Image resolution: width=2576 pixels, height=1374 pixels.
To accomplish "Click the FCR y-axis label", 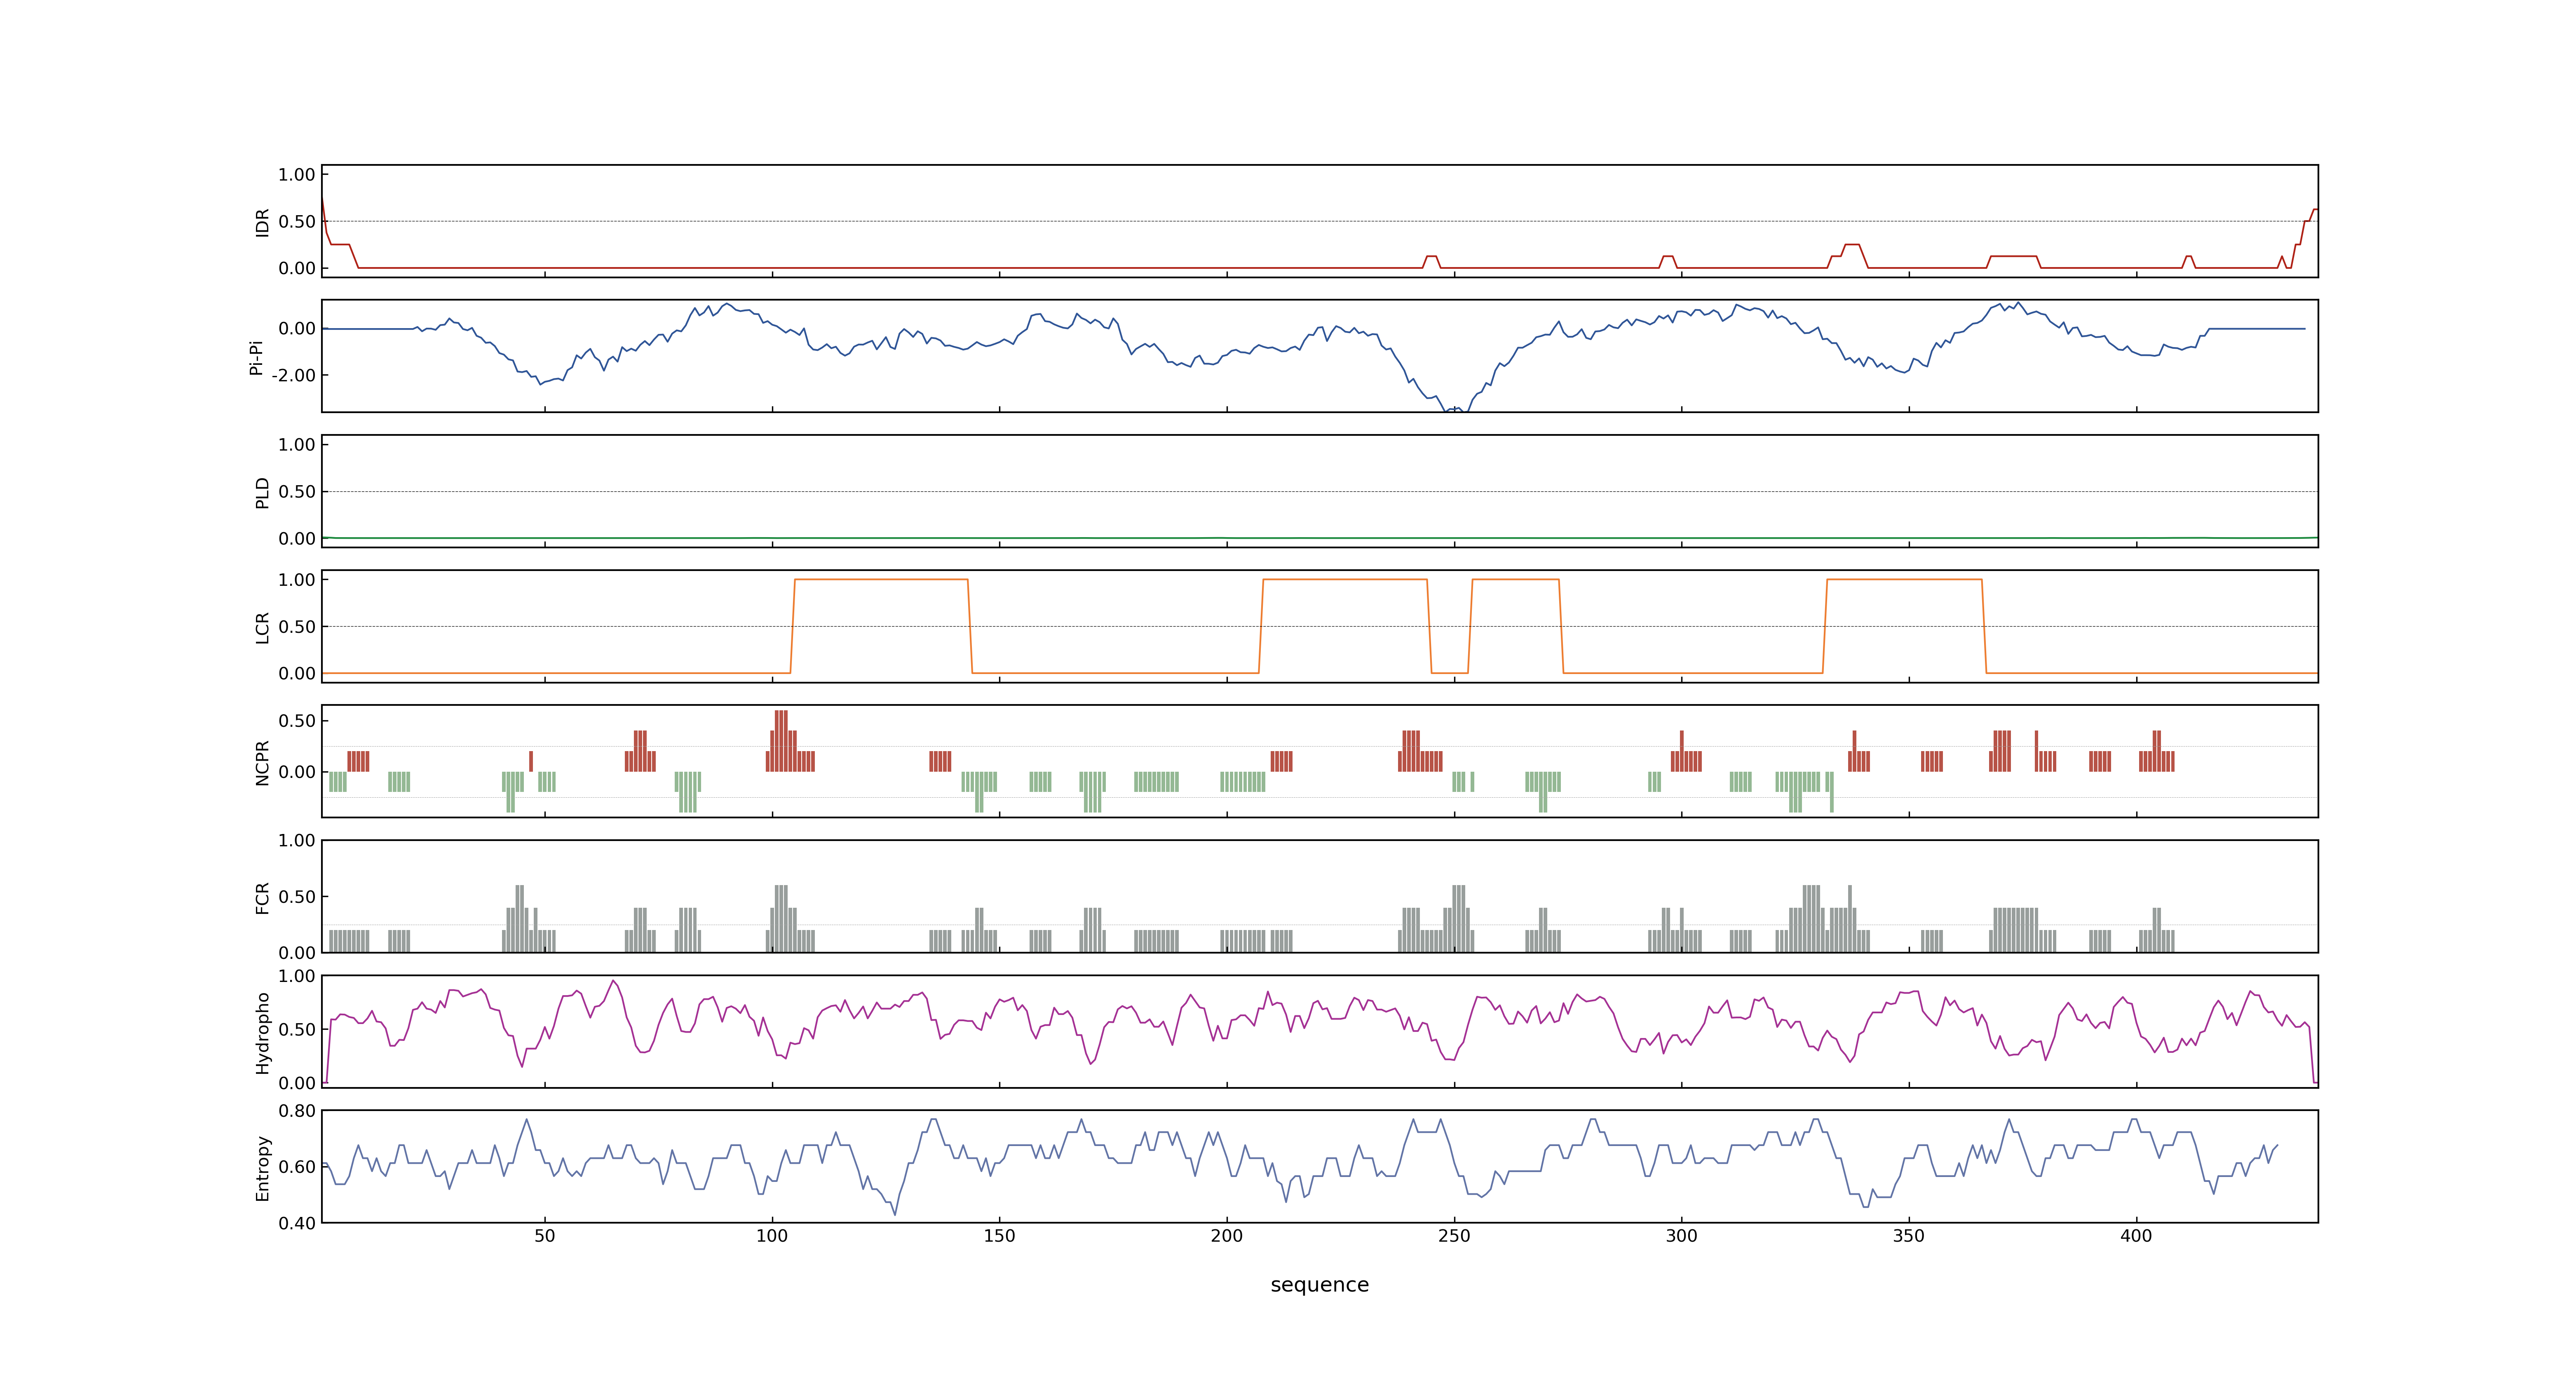I will [262, 897].
